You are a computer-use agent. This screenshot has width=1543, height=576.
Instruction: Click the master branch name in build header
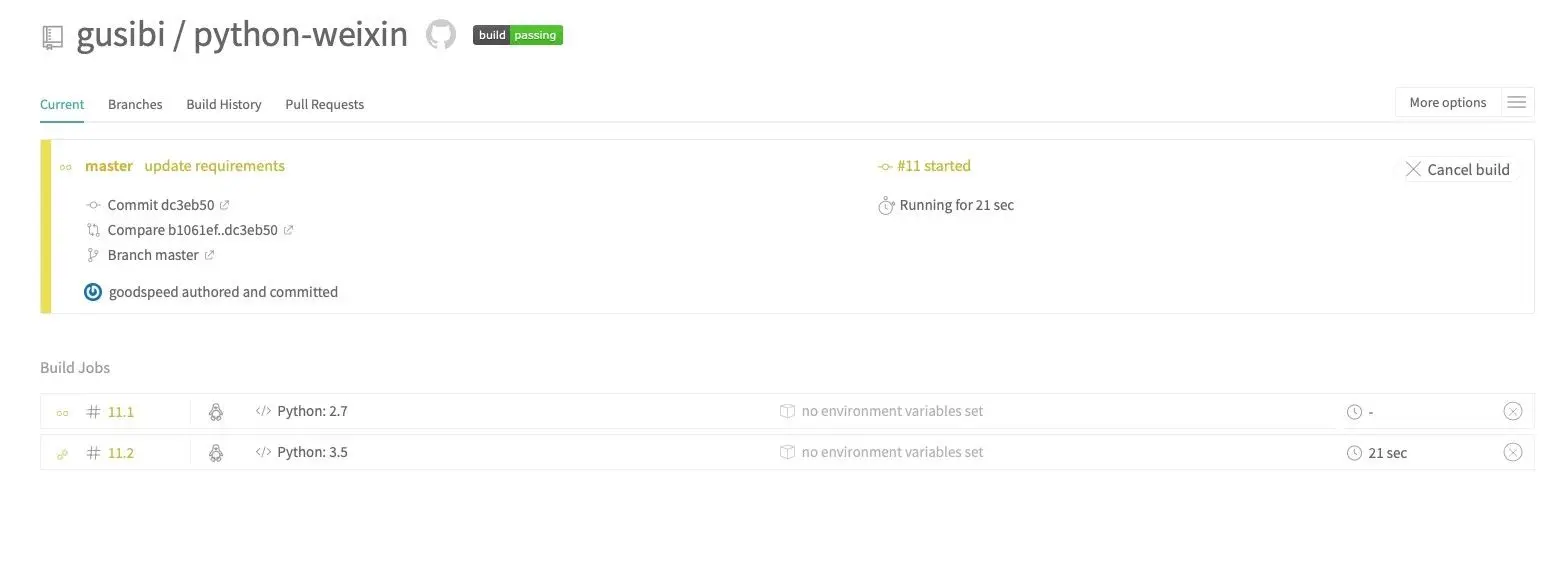(109, 166)
